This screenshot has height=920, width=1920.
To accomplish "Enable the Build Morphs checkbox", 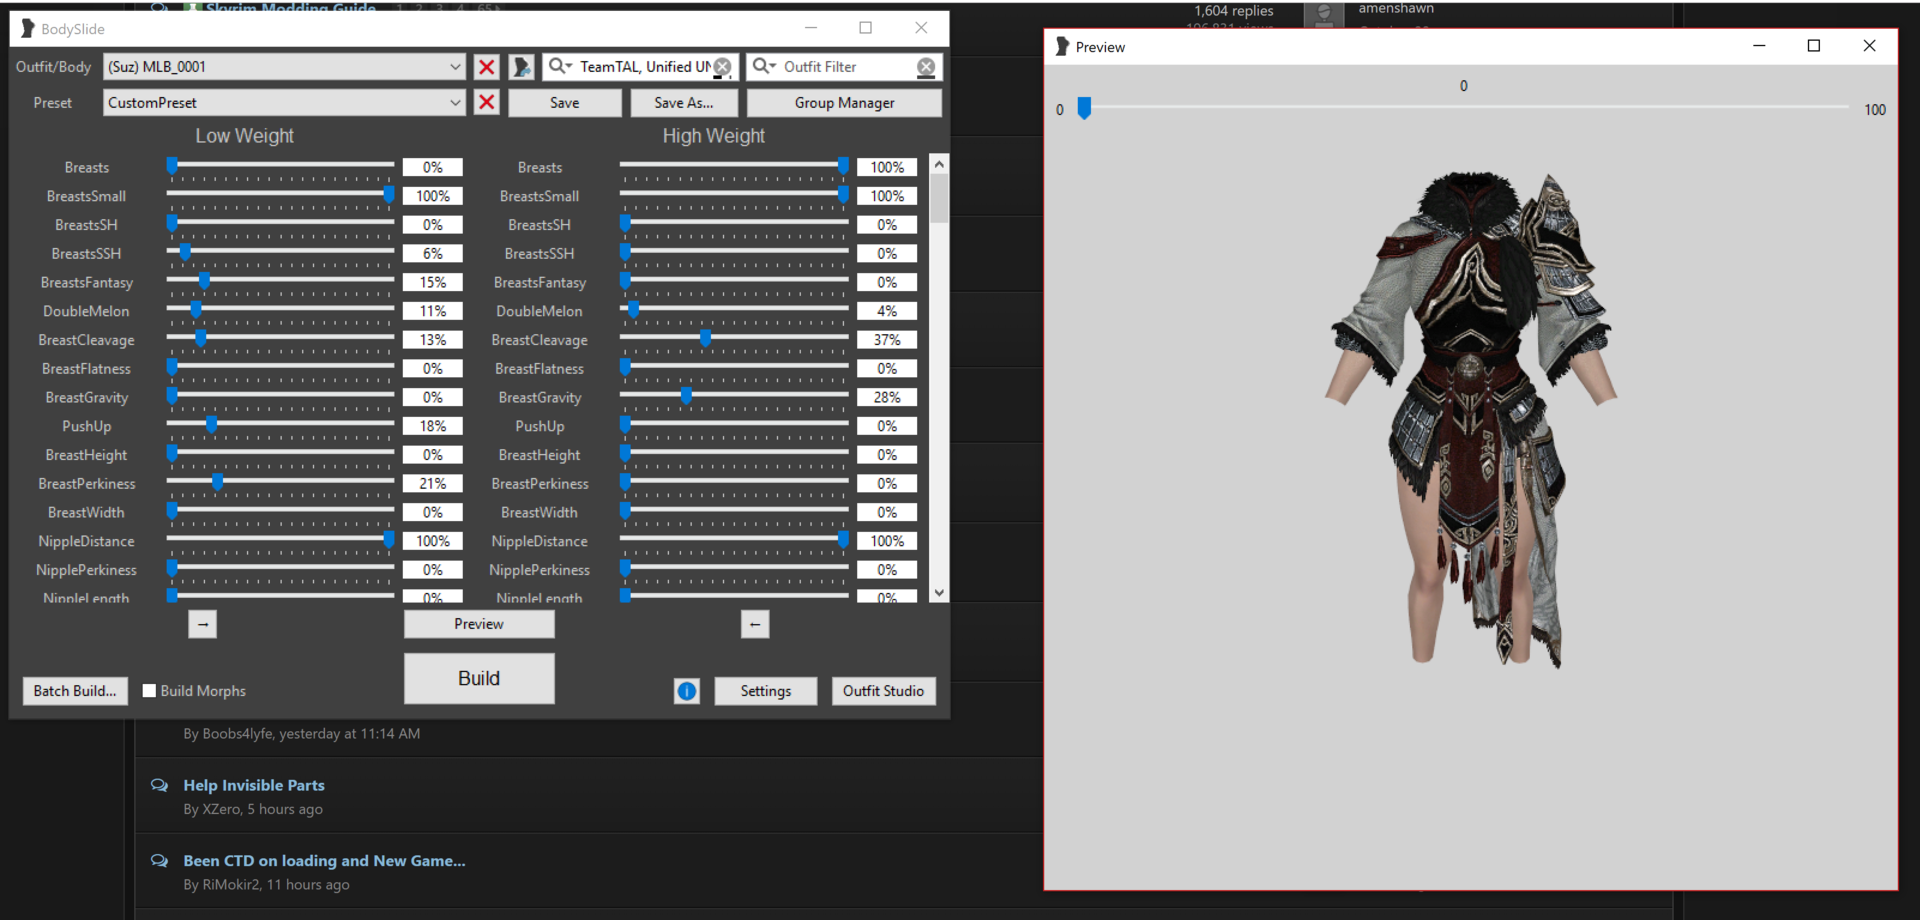I will tap(149, 691).
